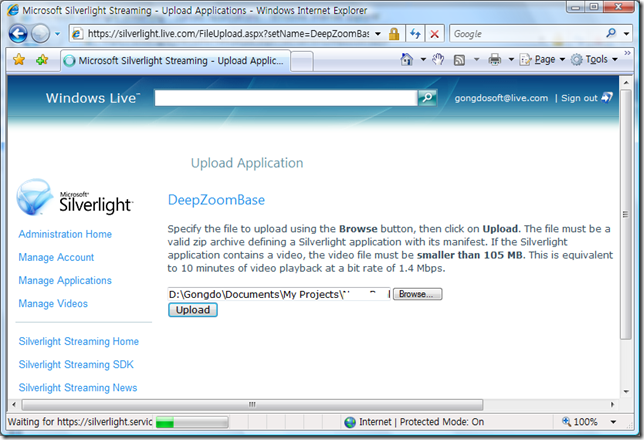Viewport: 644px width, 440px height.
Task: Click the Sign out link
Action: [x=579, y=98]
